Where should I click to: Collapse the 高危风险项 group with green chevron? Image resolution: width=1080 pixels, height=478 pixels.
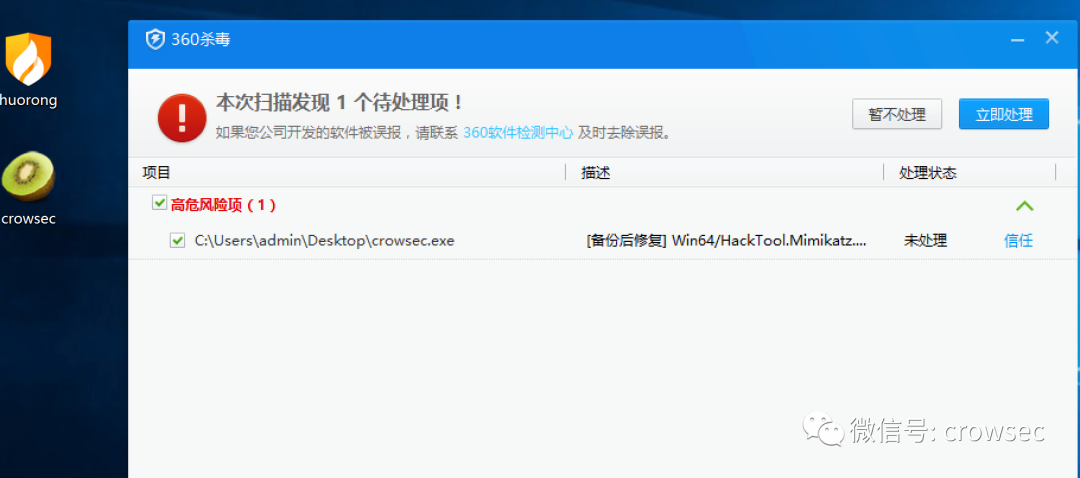(1025, 205)
